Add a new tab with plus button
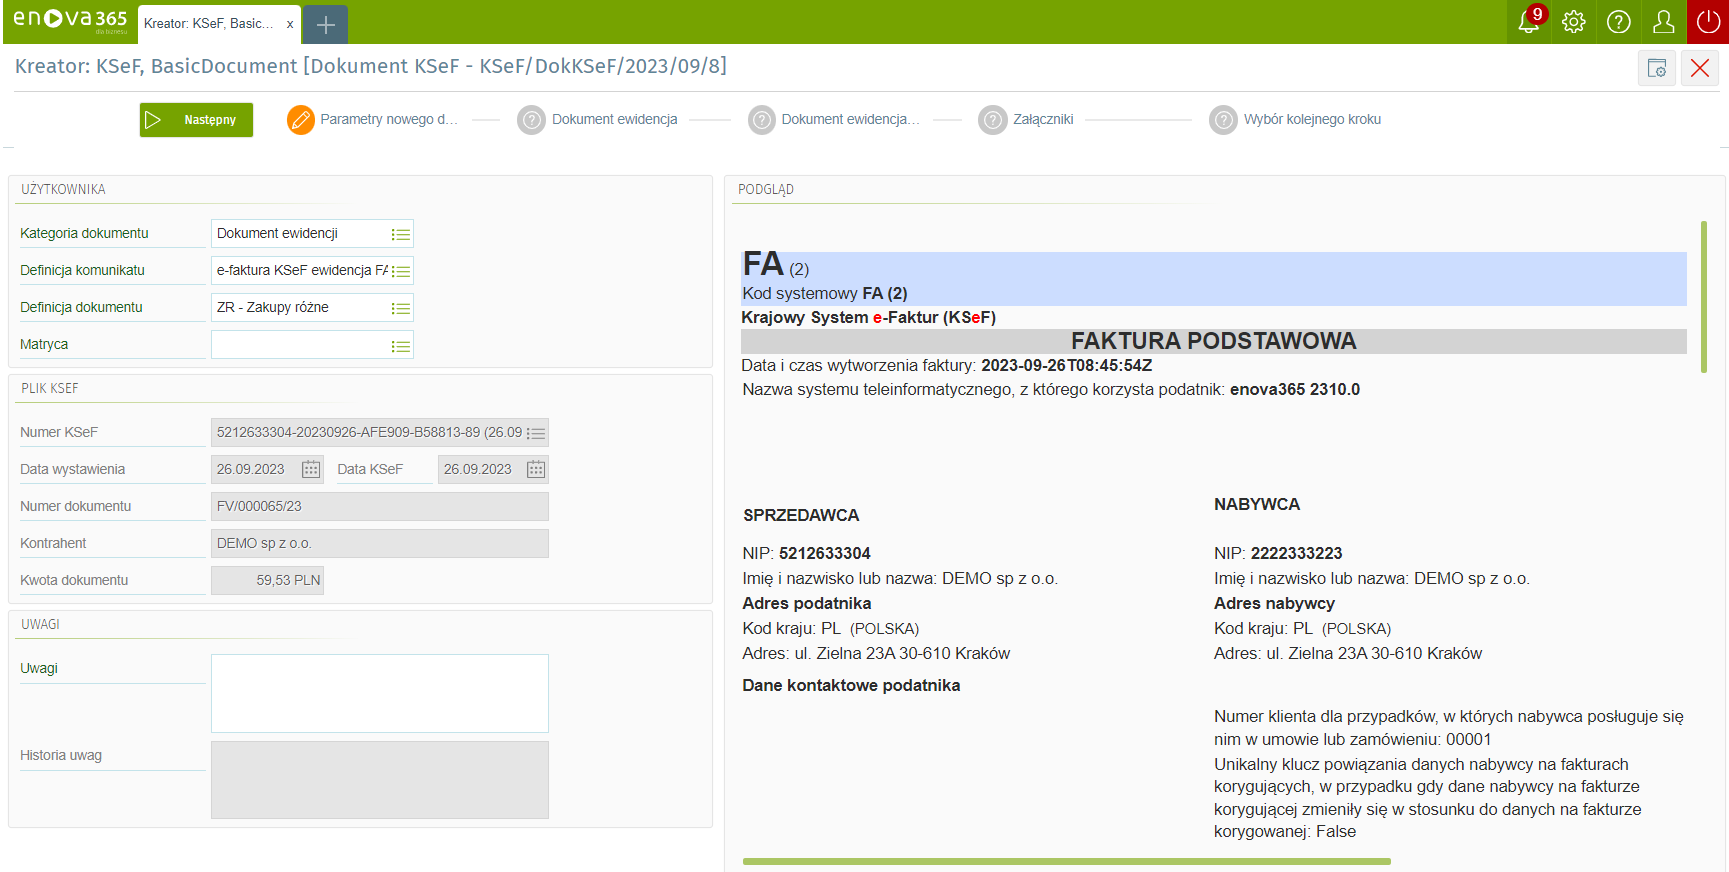Viewport: 1729px width, 872px height. click(x=325, y=24)
